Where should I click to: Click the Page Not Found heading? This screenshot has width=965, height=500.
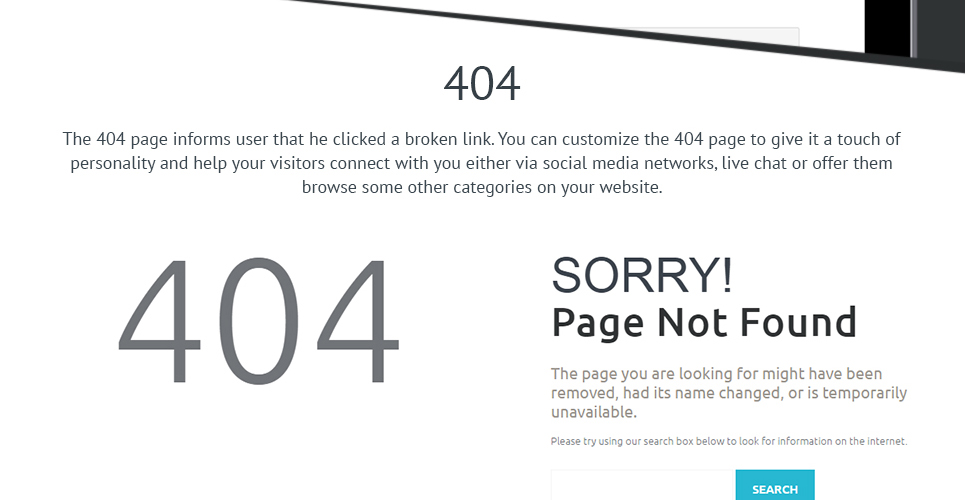[x=703, y=322]
